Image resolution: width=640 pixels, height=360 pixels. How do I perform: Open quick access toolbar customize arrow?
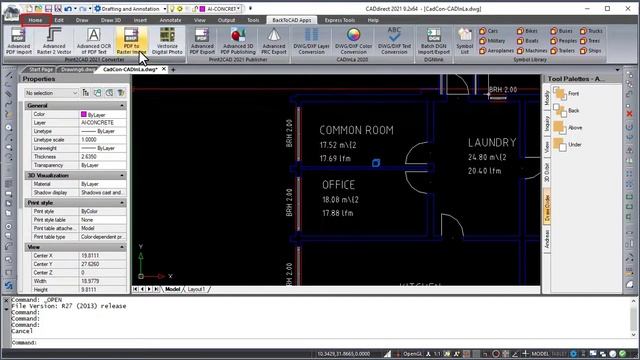(250, 9)
